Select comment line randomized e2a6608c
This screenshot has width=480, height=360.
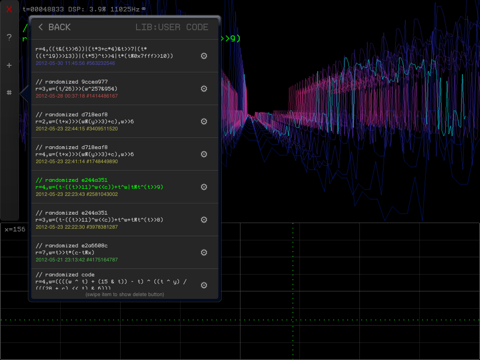[72, 246]
